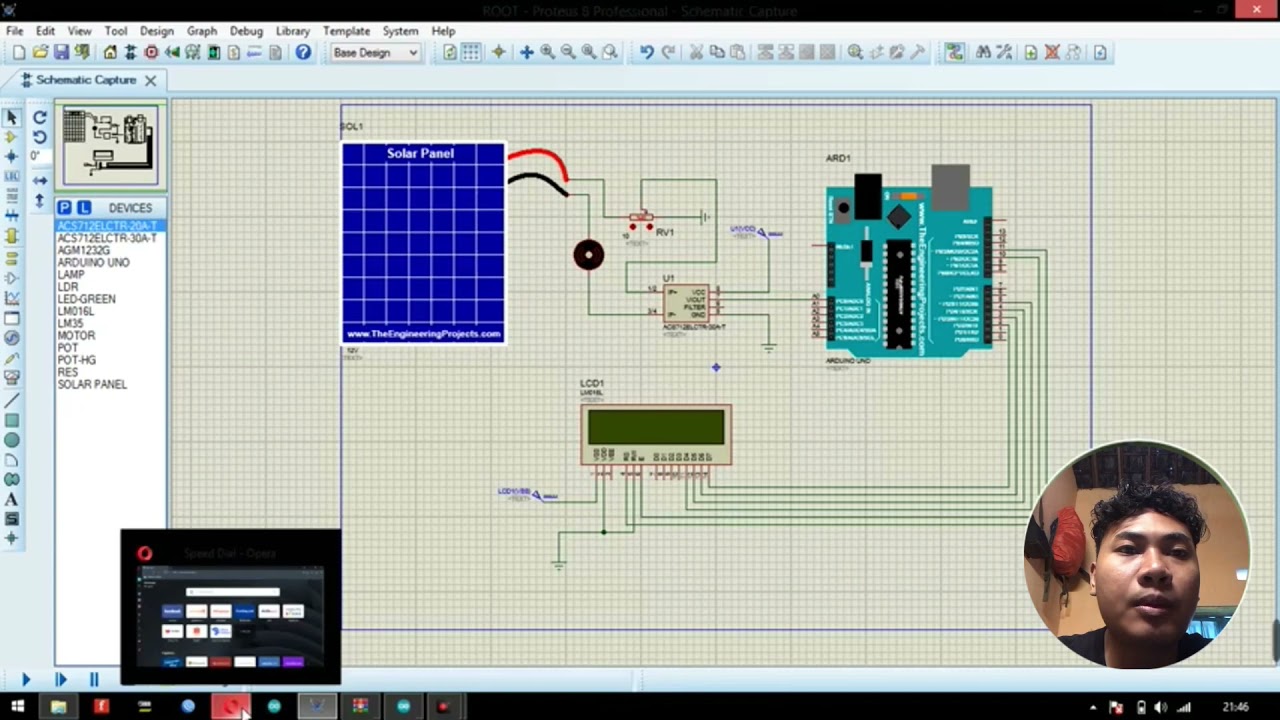The width and height of the screenshot is (1280, 720).
Task: Select the 2D Graphics Box tool
Action: point(12,420)
